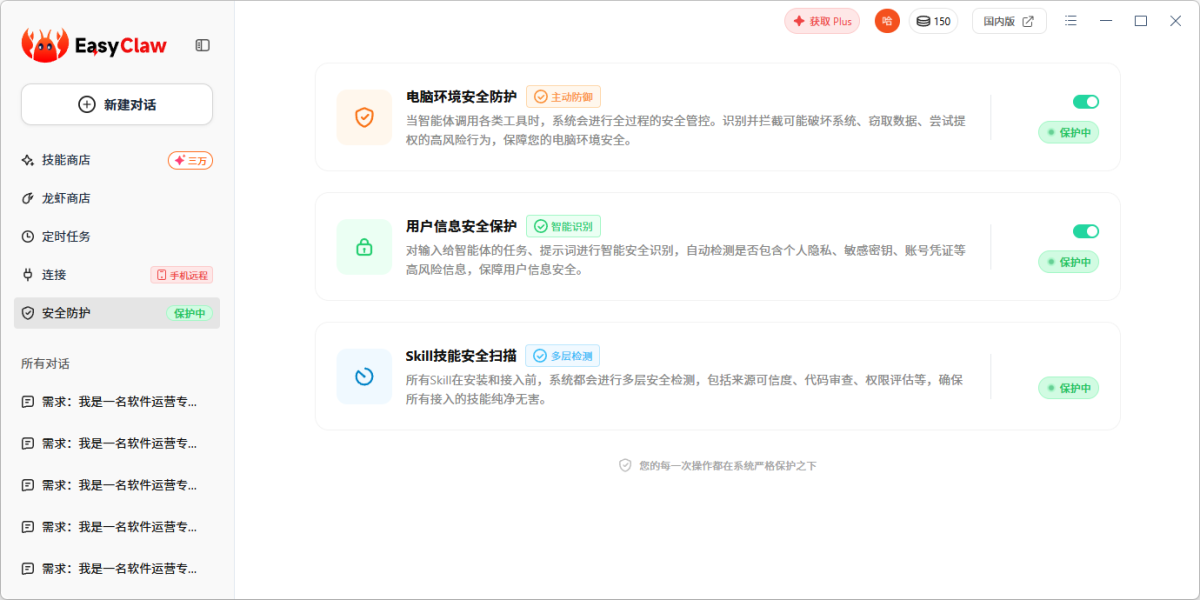
Task: Open a 需求 conversation under 所有对话
Action: [x=117, y=401]
